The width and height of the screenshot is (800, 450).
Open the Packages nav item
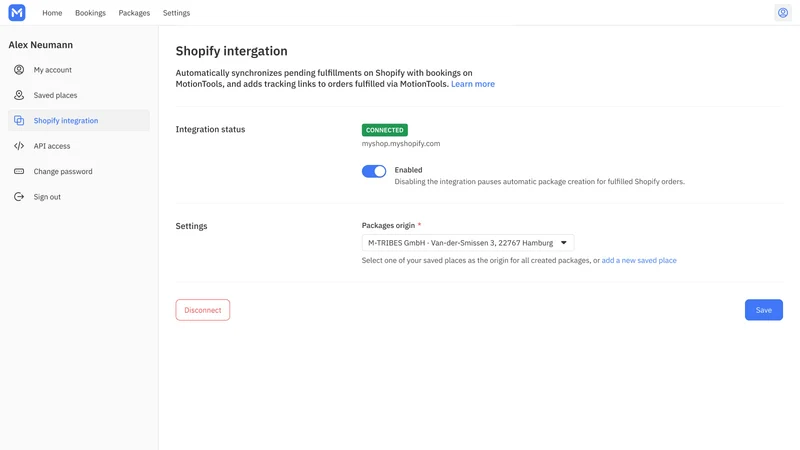pyautogui.click(x=134, y=13)
